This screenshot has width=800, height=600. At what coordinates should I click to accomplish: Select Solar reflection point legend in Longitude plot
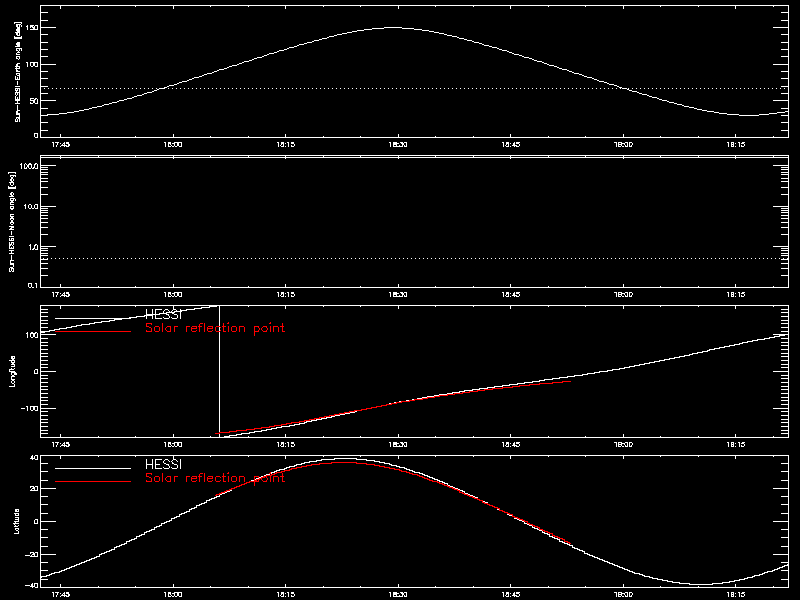click(x=215, y=328)
